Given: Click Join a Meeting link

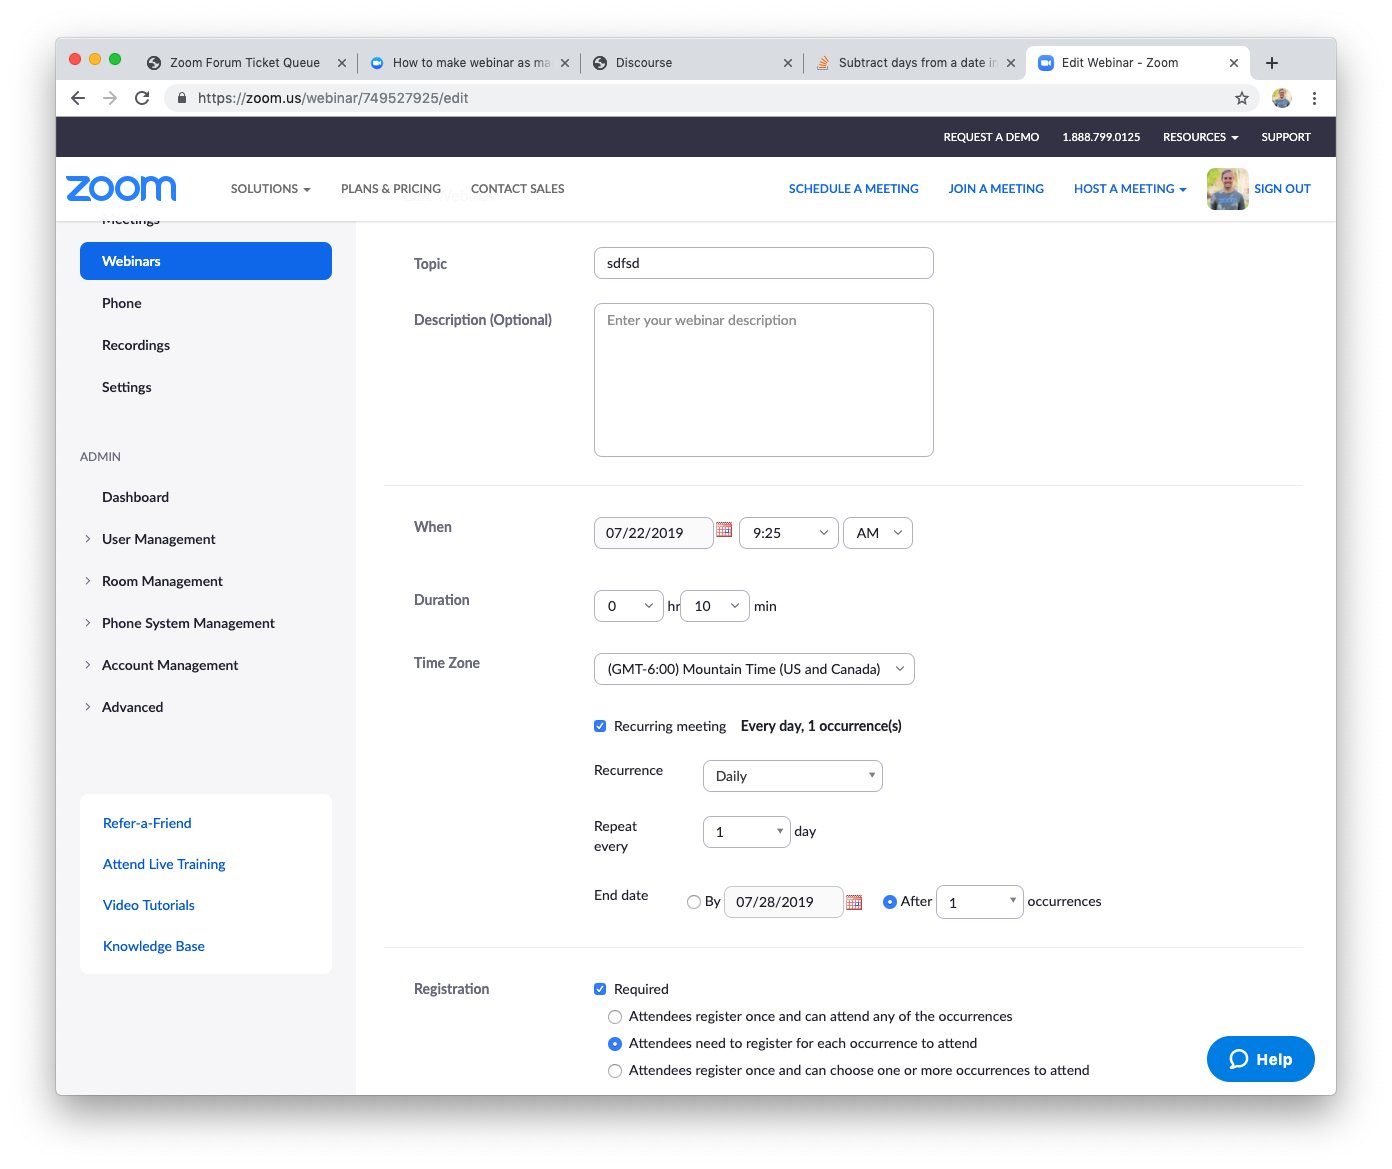Looking at the screenshot, I should click(996, 189).
